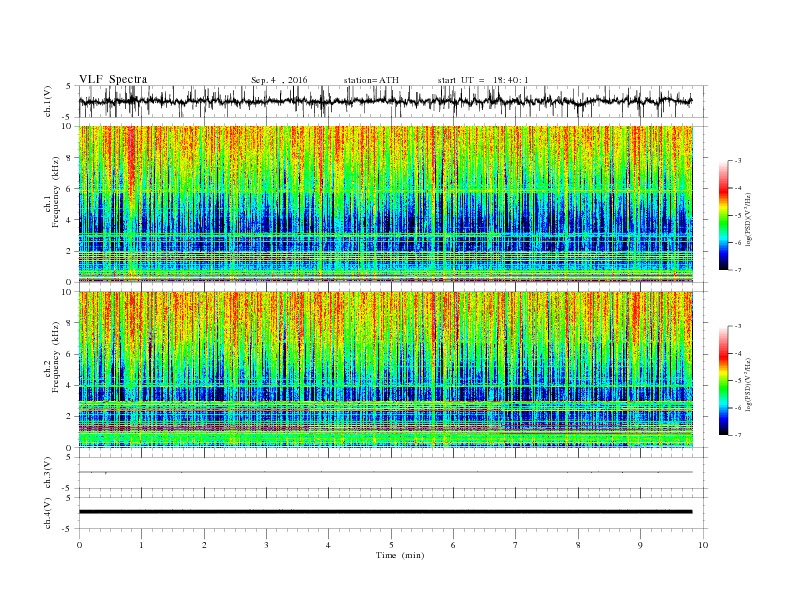Click the "8" kHz tick on ch.1 frequency axis
Viewport: 792px width, 612px height.
coord(69,158)
